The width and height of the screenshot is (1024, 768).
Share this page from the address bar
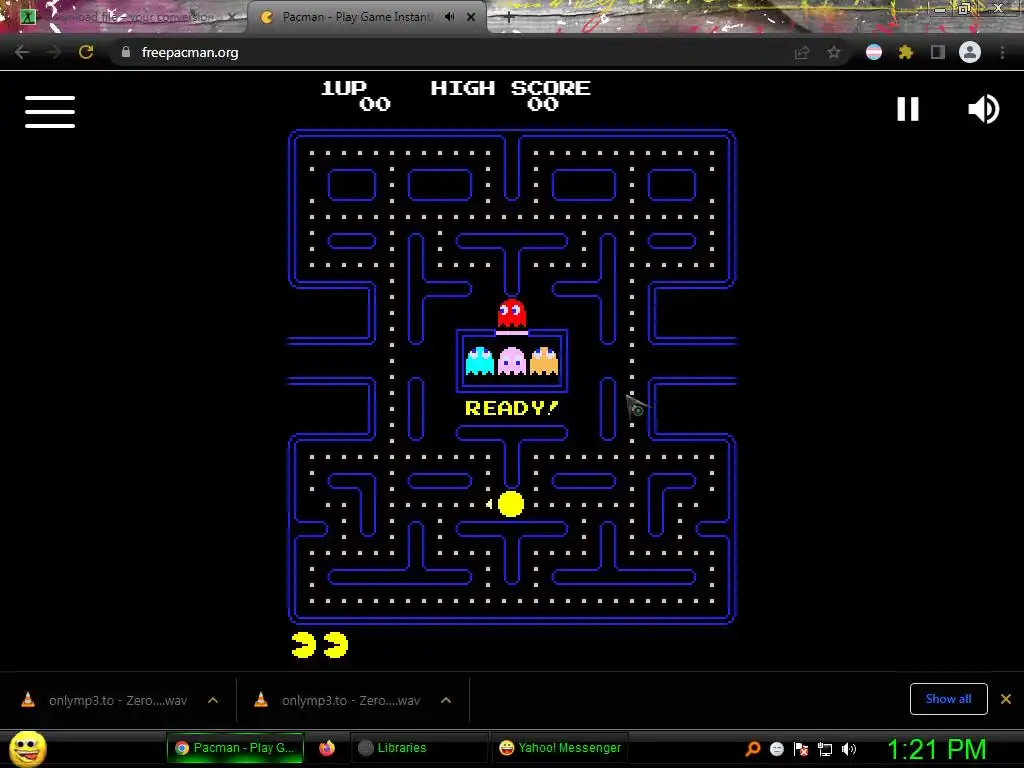[x=802, y=52]
